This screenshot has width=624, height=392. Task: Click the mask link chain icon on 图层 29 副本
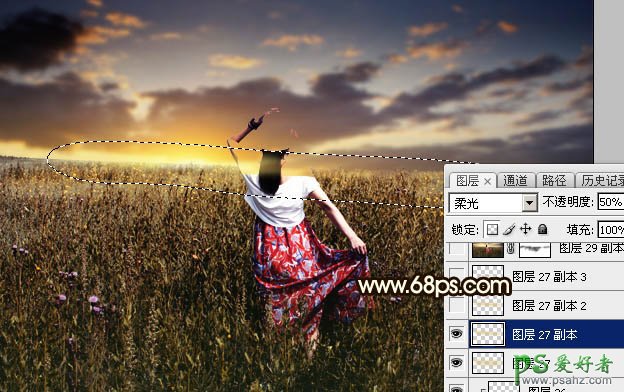[x=511, y=249]
